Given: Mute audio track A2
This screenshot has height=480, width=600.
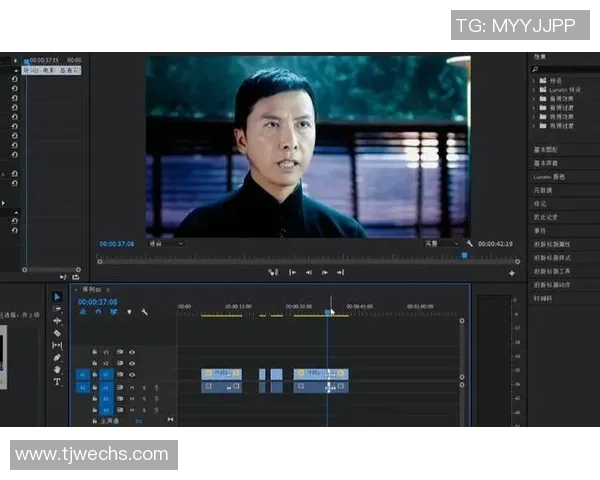Looking at the screenshot, I should [x=132, y=399].
